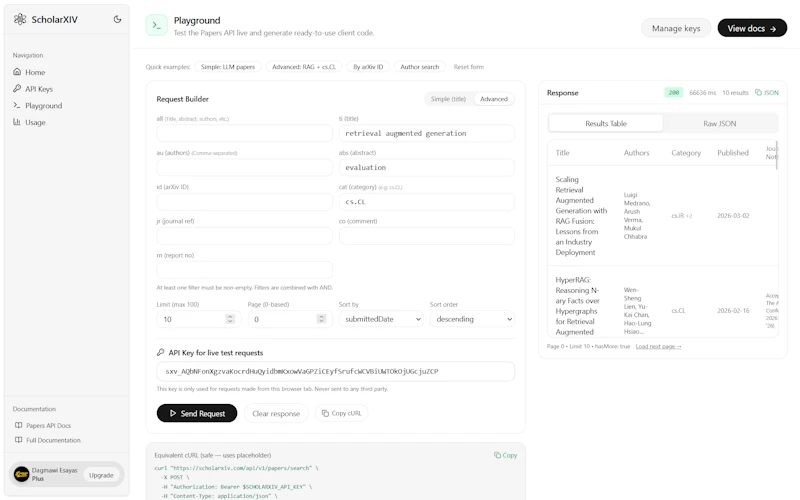Viewport: 800px width, 500px height.
Task: Toggle dark mode moon icon
Action: coord(117,19)
